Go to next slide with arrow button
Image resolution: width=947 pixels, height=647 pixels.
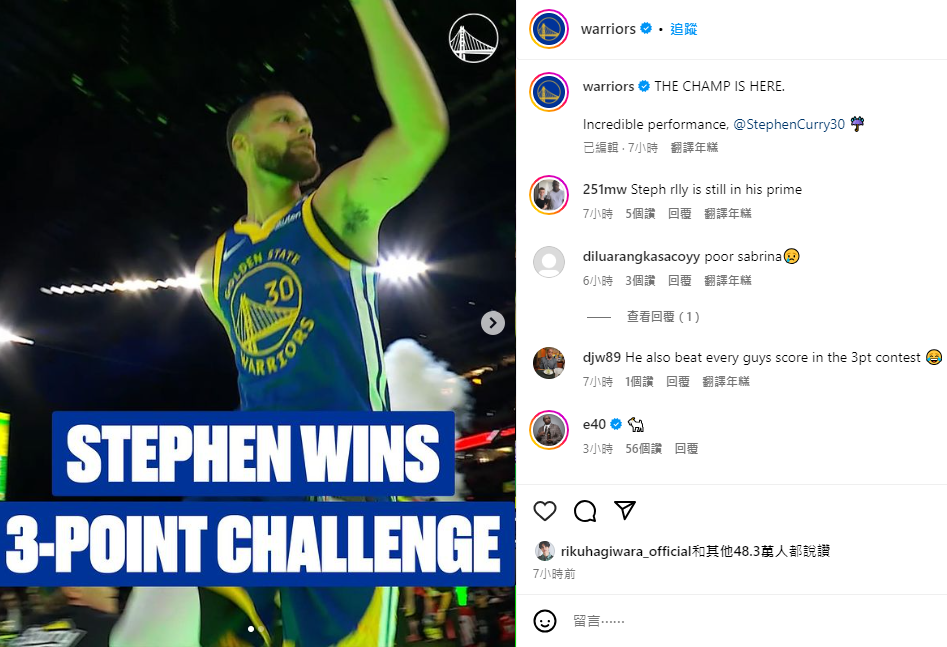point(493,323)
